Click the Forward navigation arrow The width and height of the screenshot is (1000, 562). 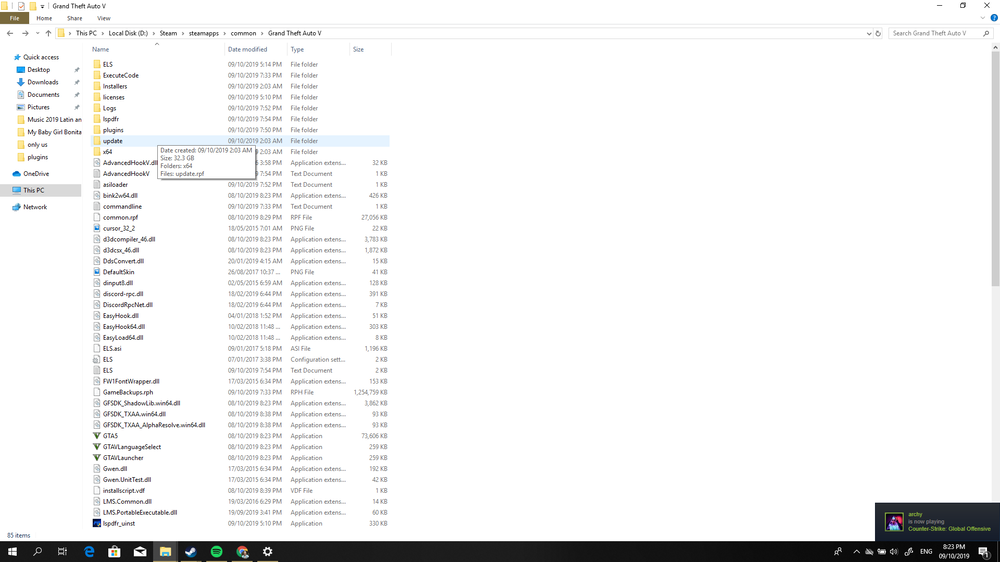pos(25,33)
